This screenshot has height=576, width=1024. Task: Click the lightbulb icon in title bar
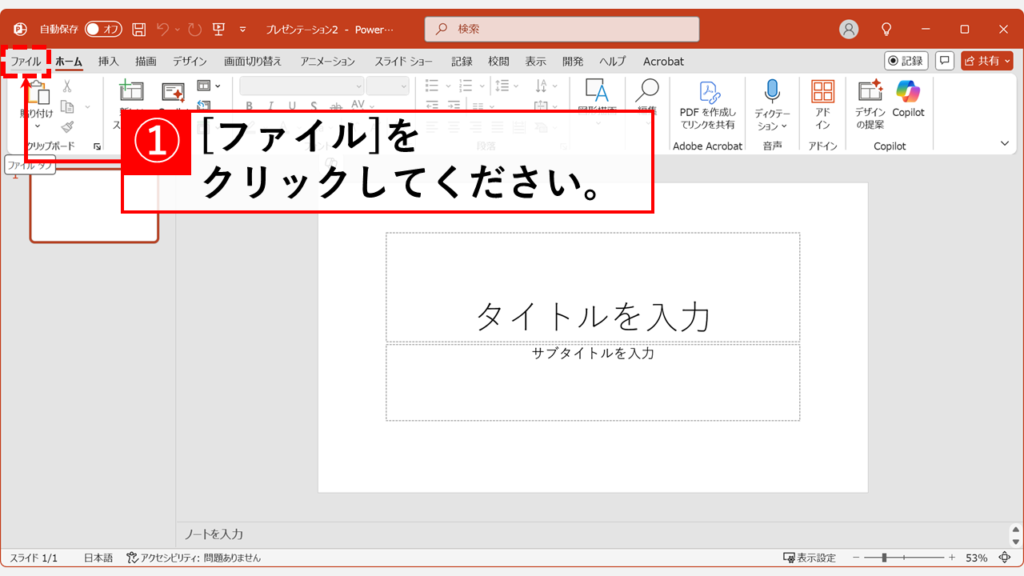(886, 29)
